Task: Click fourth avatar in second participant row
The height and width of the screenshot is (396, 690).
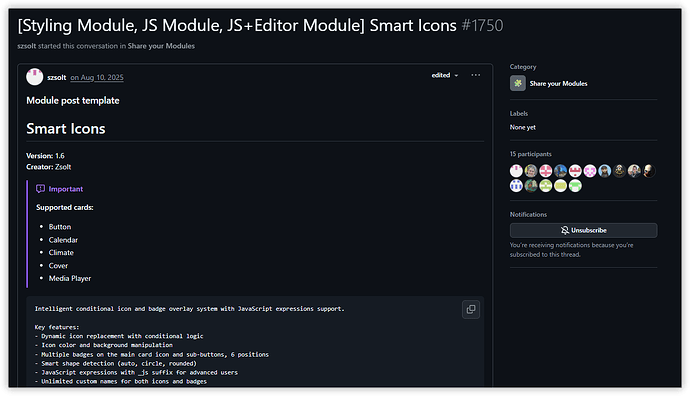Action: tap(560, 186)
